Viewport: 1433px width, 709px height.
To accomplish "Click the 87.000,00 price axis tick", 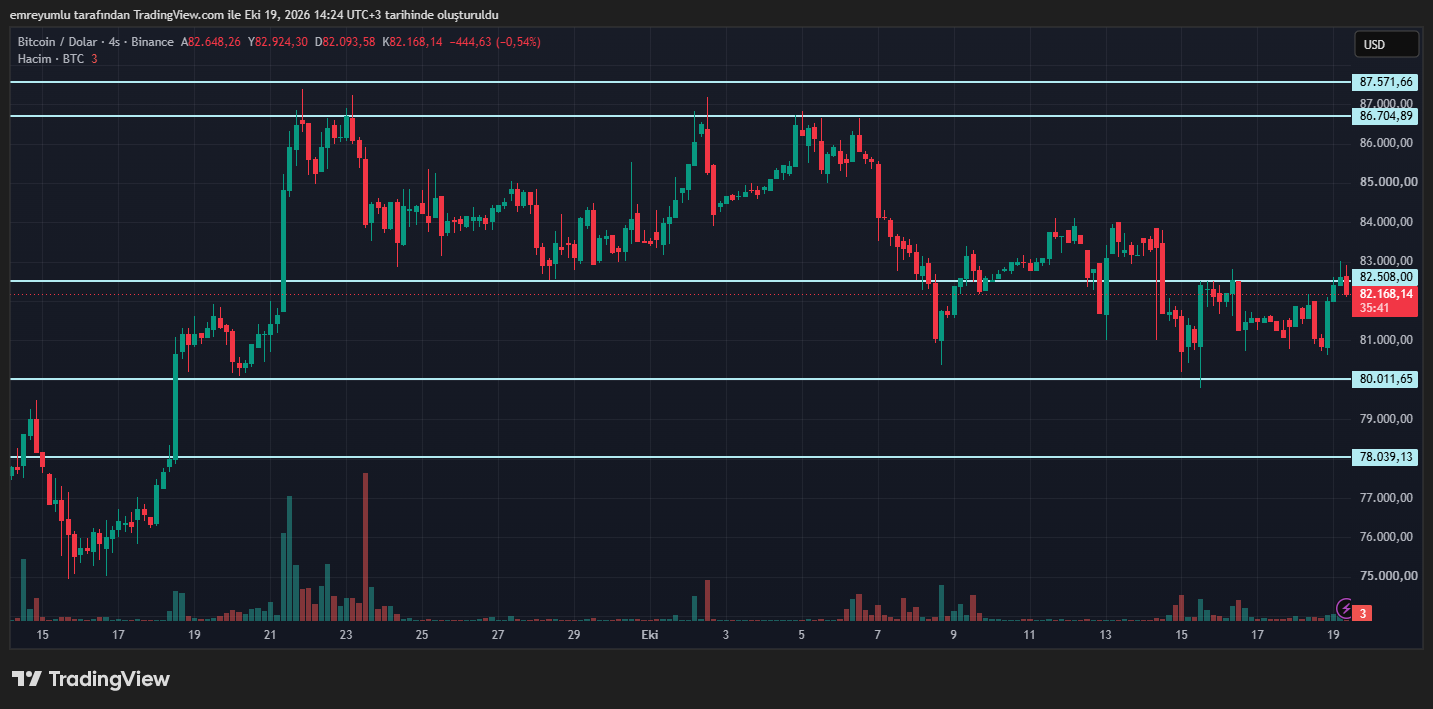I will (x=1386, y=103).
